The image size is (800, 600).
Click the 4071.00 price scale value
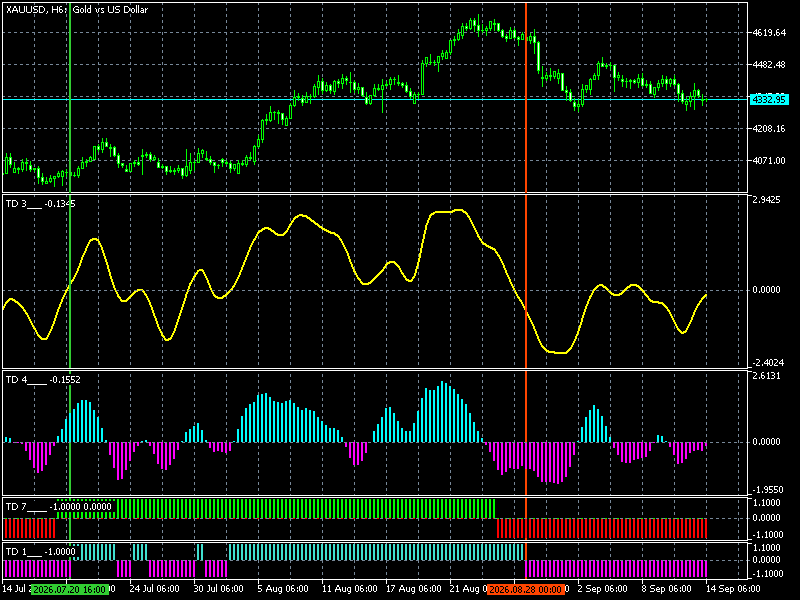[769, 161]
